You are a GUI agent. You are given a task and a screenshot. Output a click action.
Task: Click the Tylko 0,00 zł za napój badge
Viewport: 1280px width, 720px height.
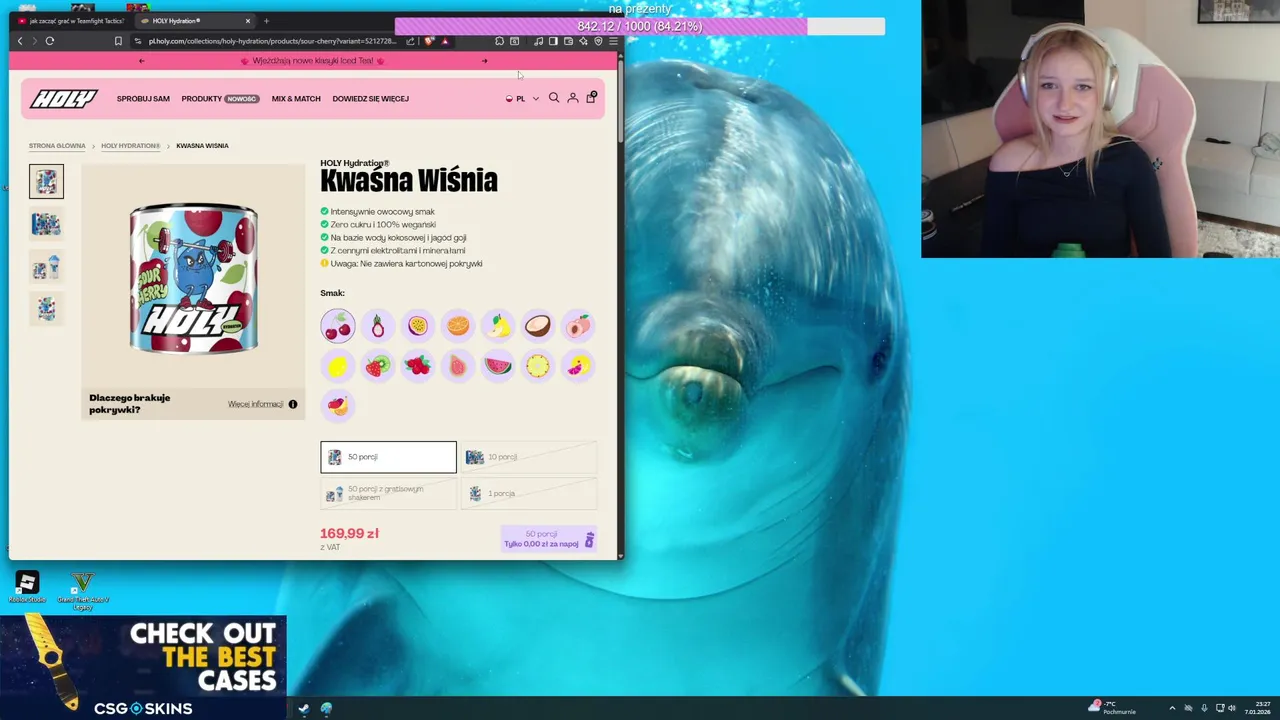[549, 539]
